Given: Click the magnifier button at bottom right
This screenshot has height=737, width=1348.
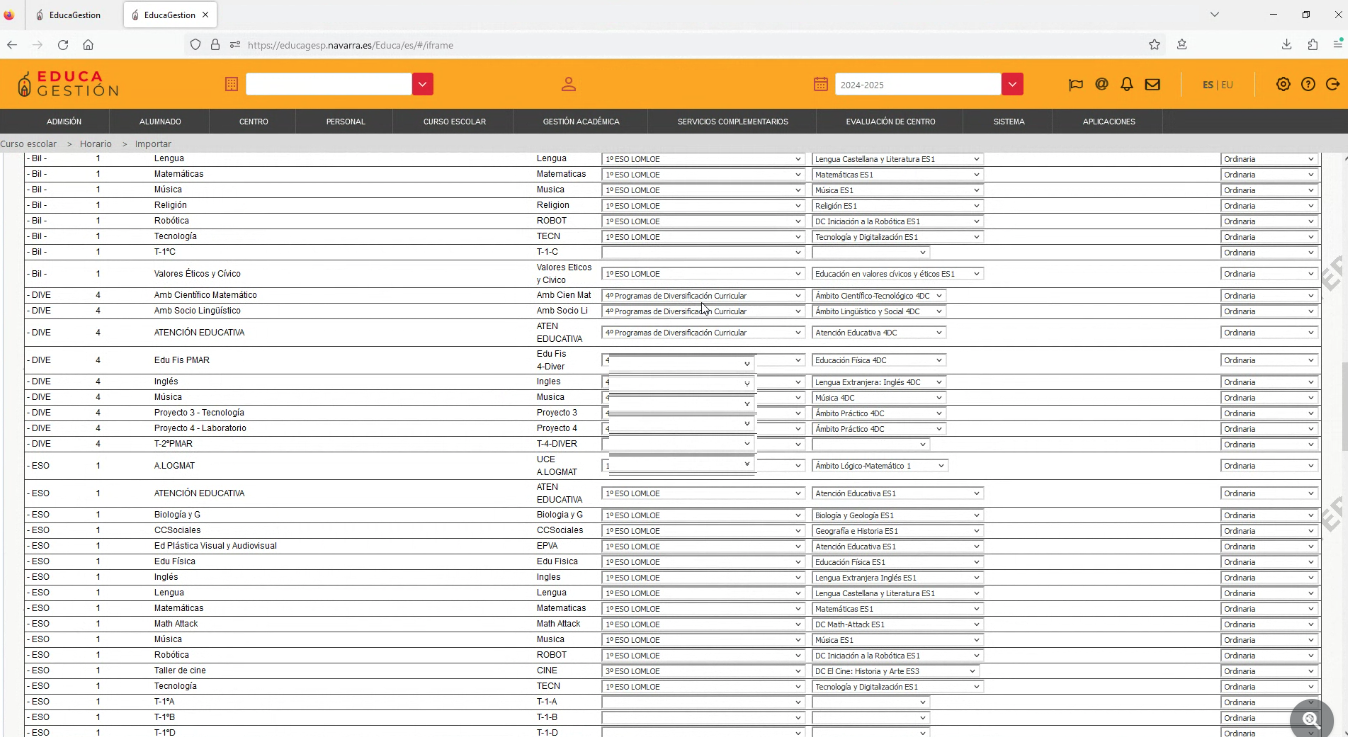Looking at the screenshot, I should coord(1311,718).
